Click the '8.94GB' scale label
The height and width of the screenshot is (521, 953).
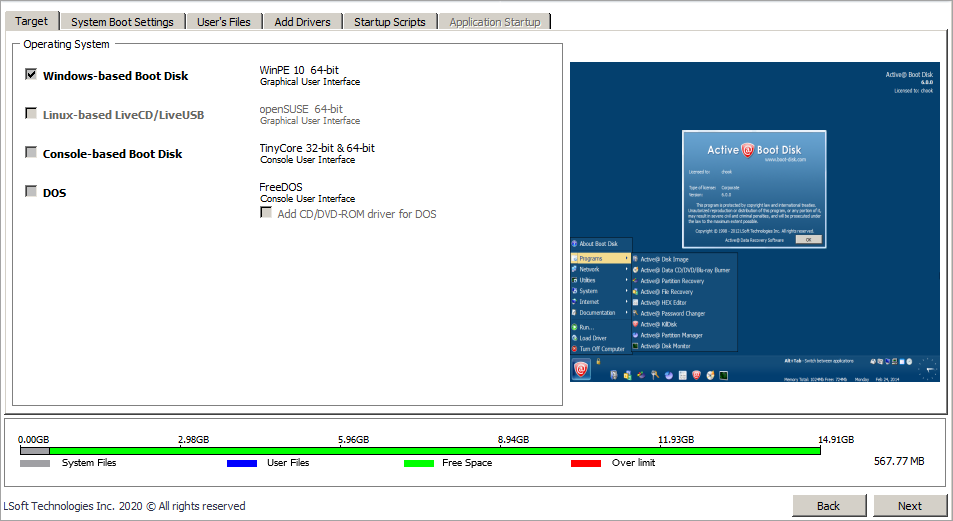tap(513, 440)
